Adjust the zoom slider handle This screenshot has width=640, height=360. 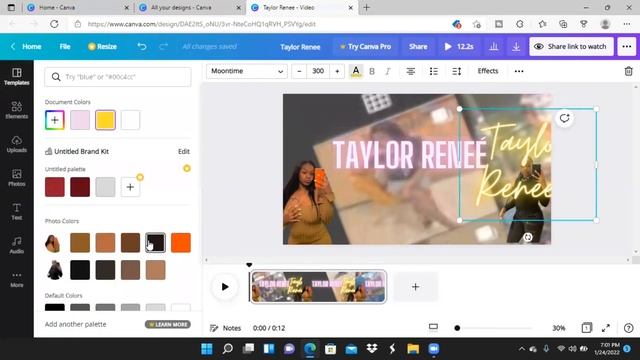(x=457, y=328)
